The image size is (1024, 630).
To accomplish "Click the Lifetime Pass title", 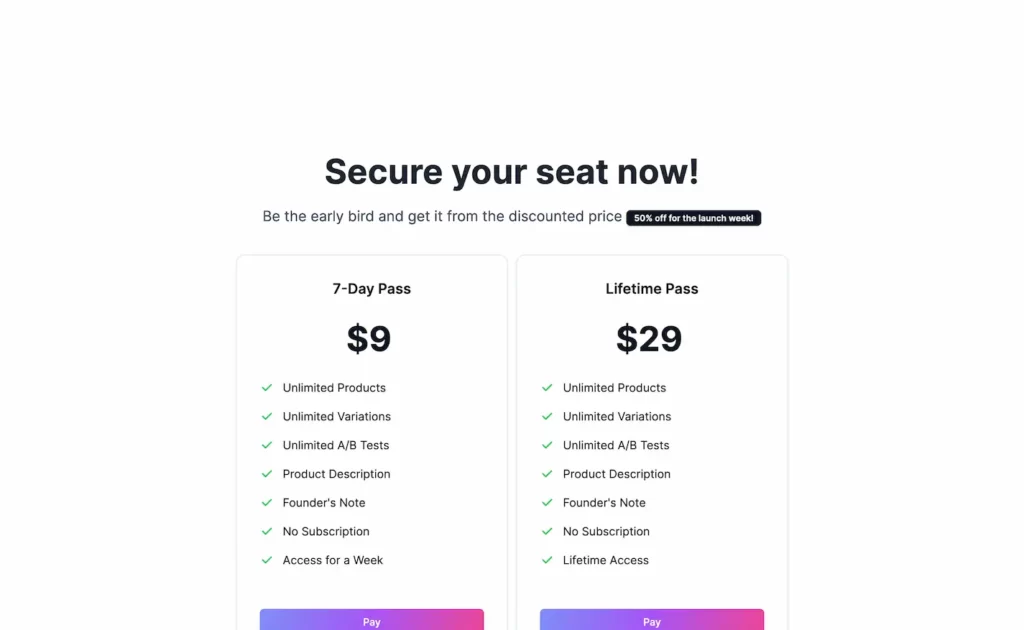I will click(x=651, y=288).
